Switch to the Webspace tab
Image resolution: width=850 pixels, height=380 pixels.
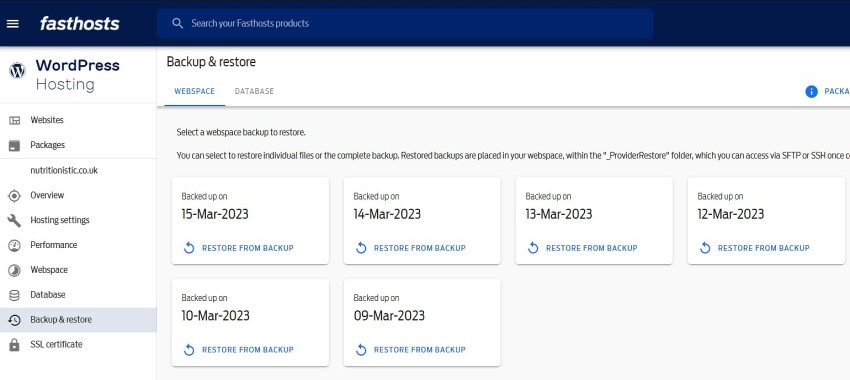point(195,91)
